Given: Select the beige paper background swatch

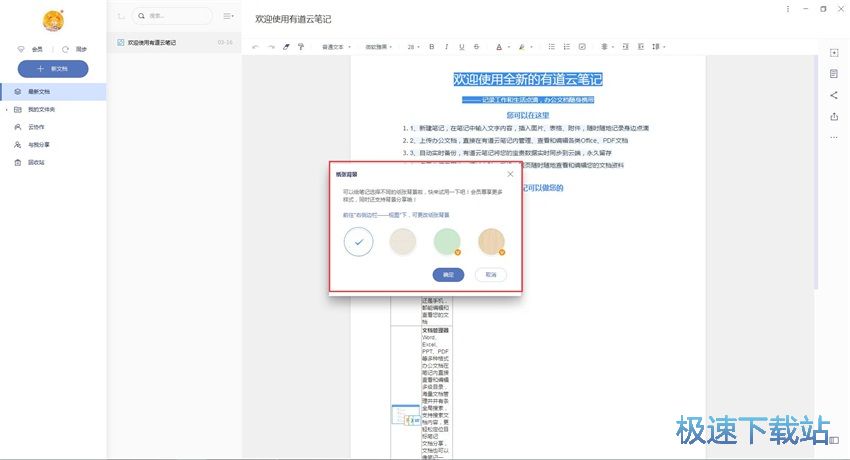Looking at the screenshot, I should point(403,242).
